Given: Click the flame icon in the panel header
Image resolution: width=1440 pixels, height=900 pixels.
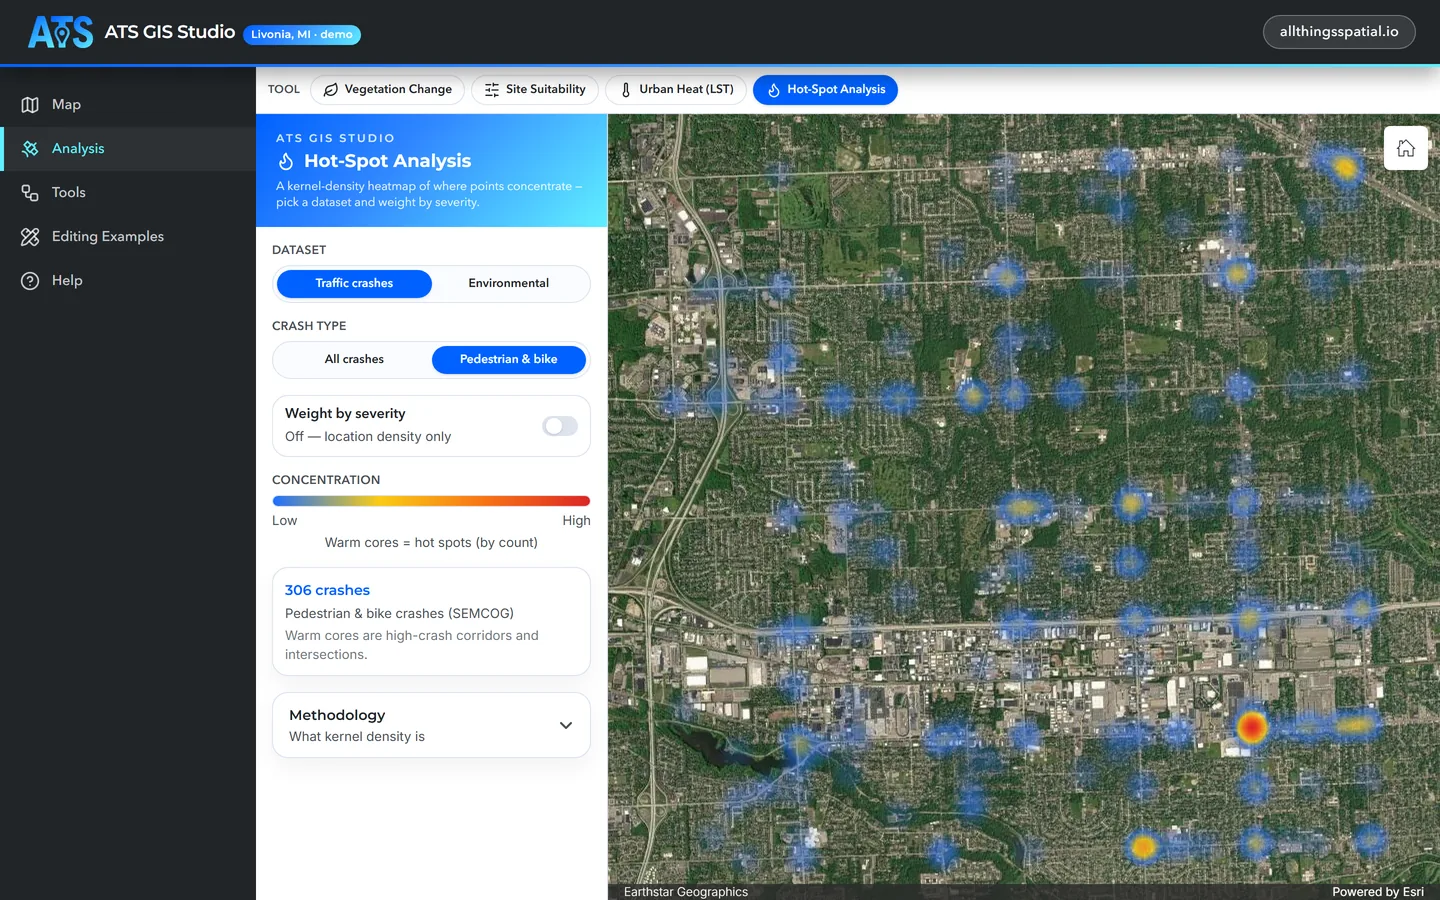Looking at the screenshot, I should (286, 161).
